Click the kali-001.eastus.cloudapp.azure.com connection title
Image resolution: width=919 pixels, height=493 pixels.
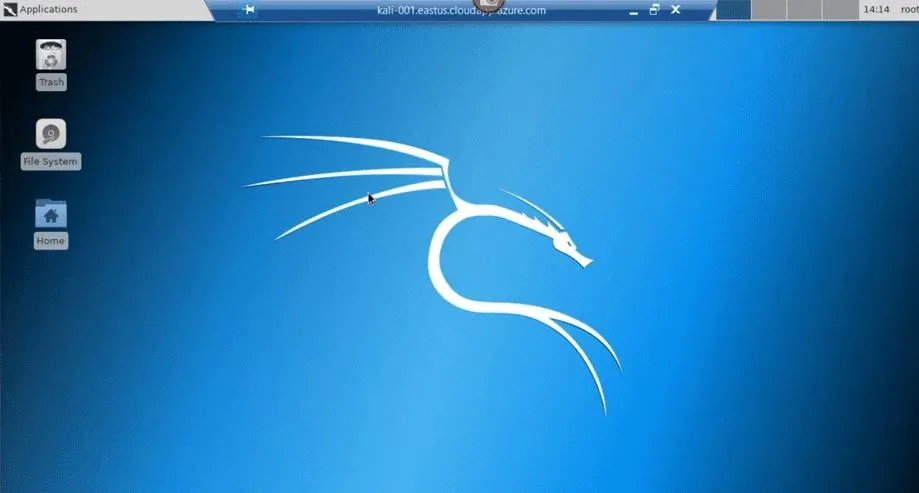461,10
